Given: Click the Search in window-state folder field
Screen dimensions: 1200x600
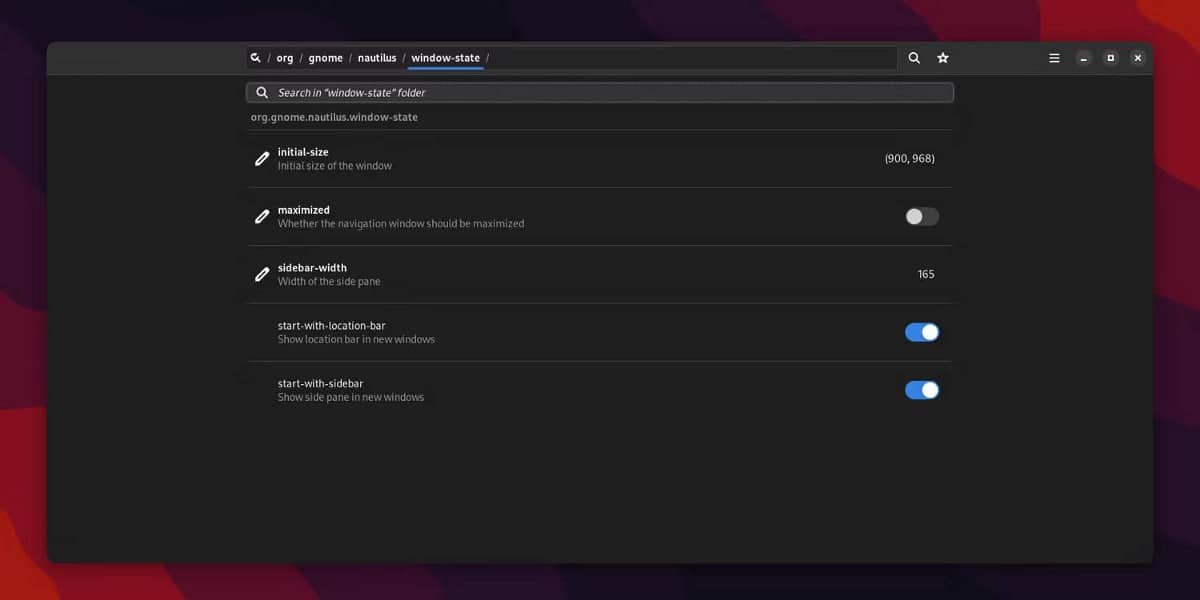Looking at the screenshot, I should tap(600, 92).
